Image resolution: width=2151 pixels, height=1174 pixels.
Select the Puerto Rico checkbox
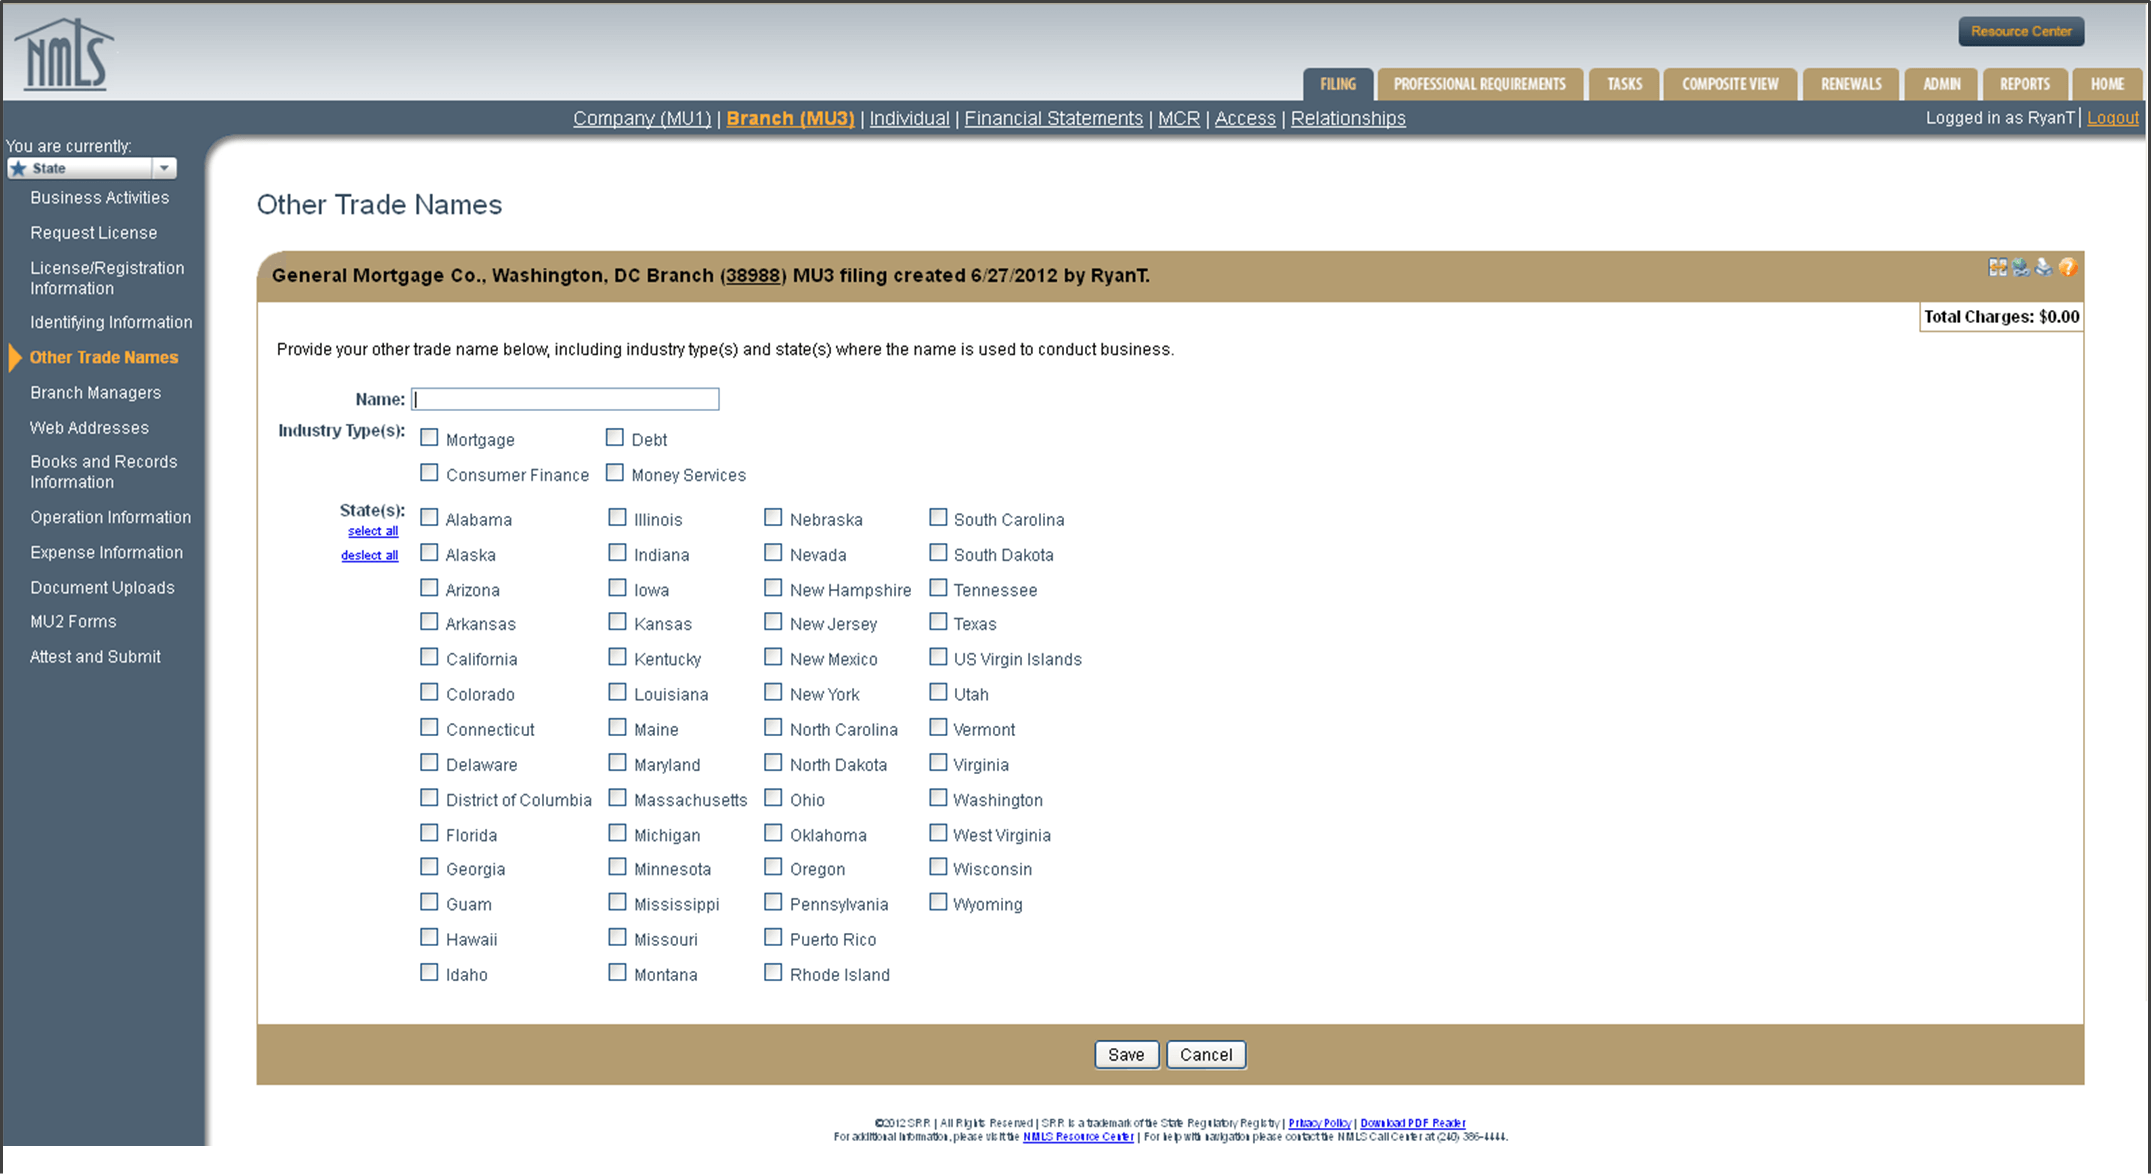[x=773, y=938]
